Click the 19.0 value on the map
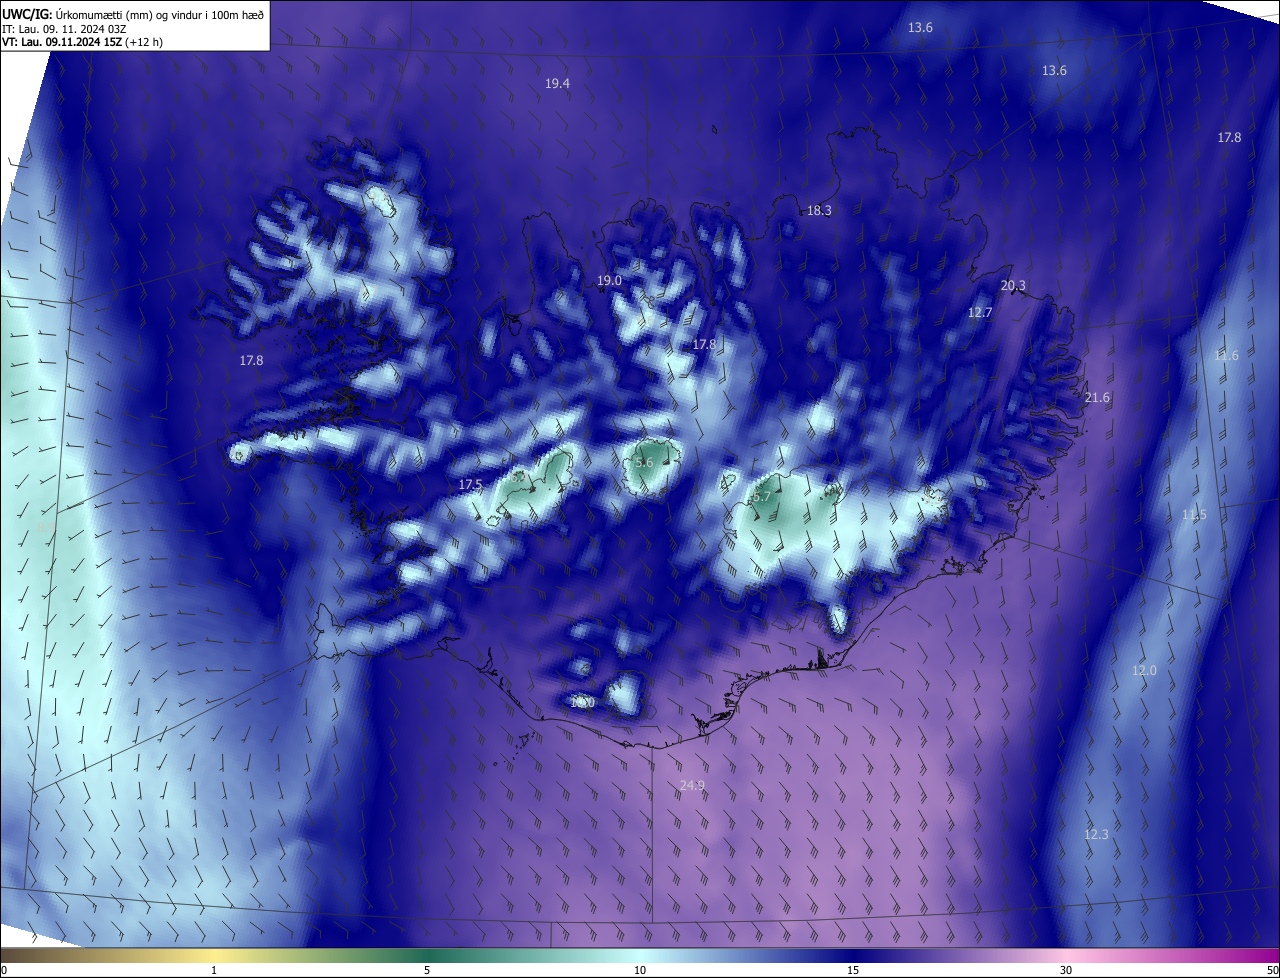1280x978 pixels. 609,281
